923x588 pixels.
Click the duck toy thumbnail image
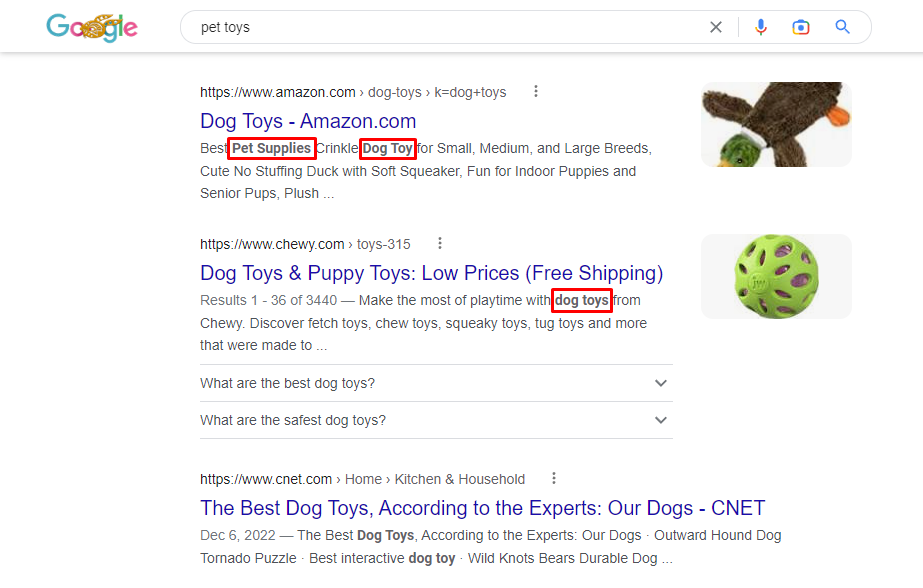pyautogui.click(x=776, y=124)
